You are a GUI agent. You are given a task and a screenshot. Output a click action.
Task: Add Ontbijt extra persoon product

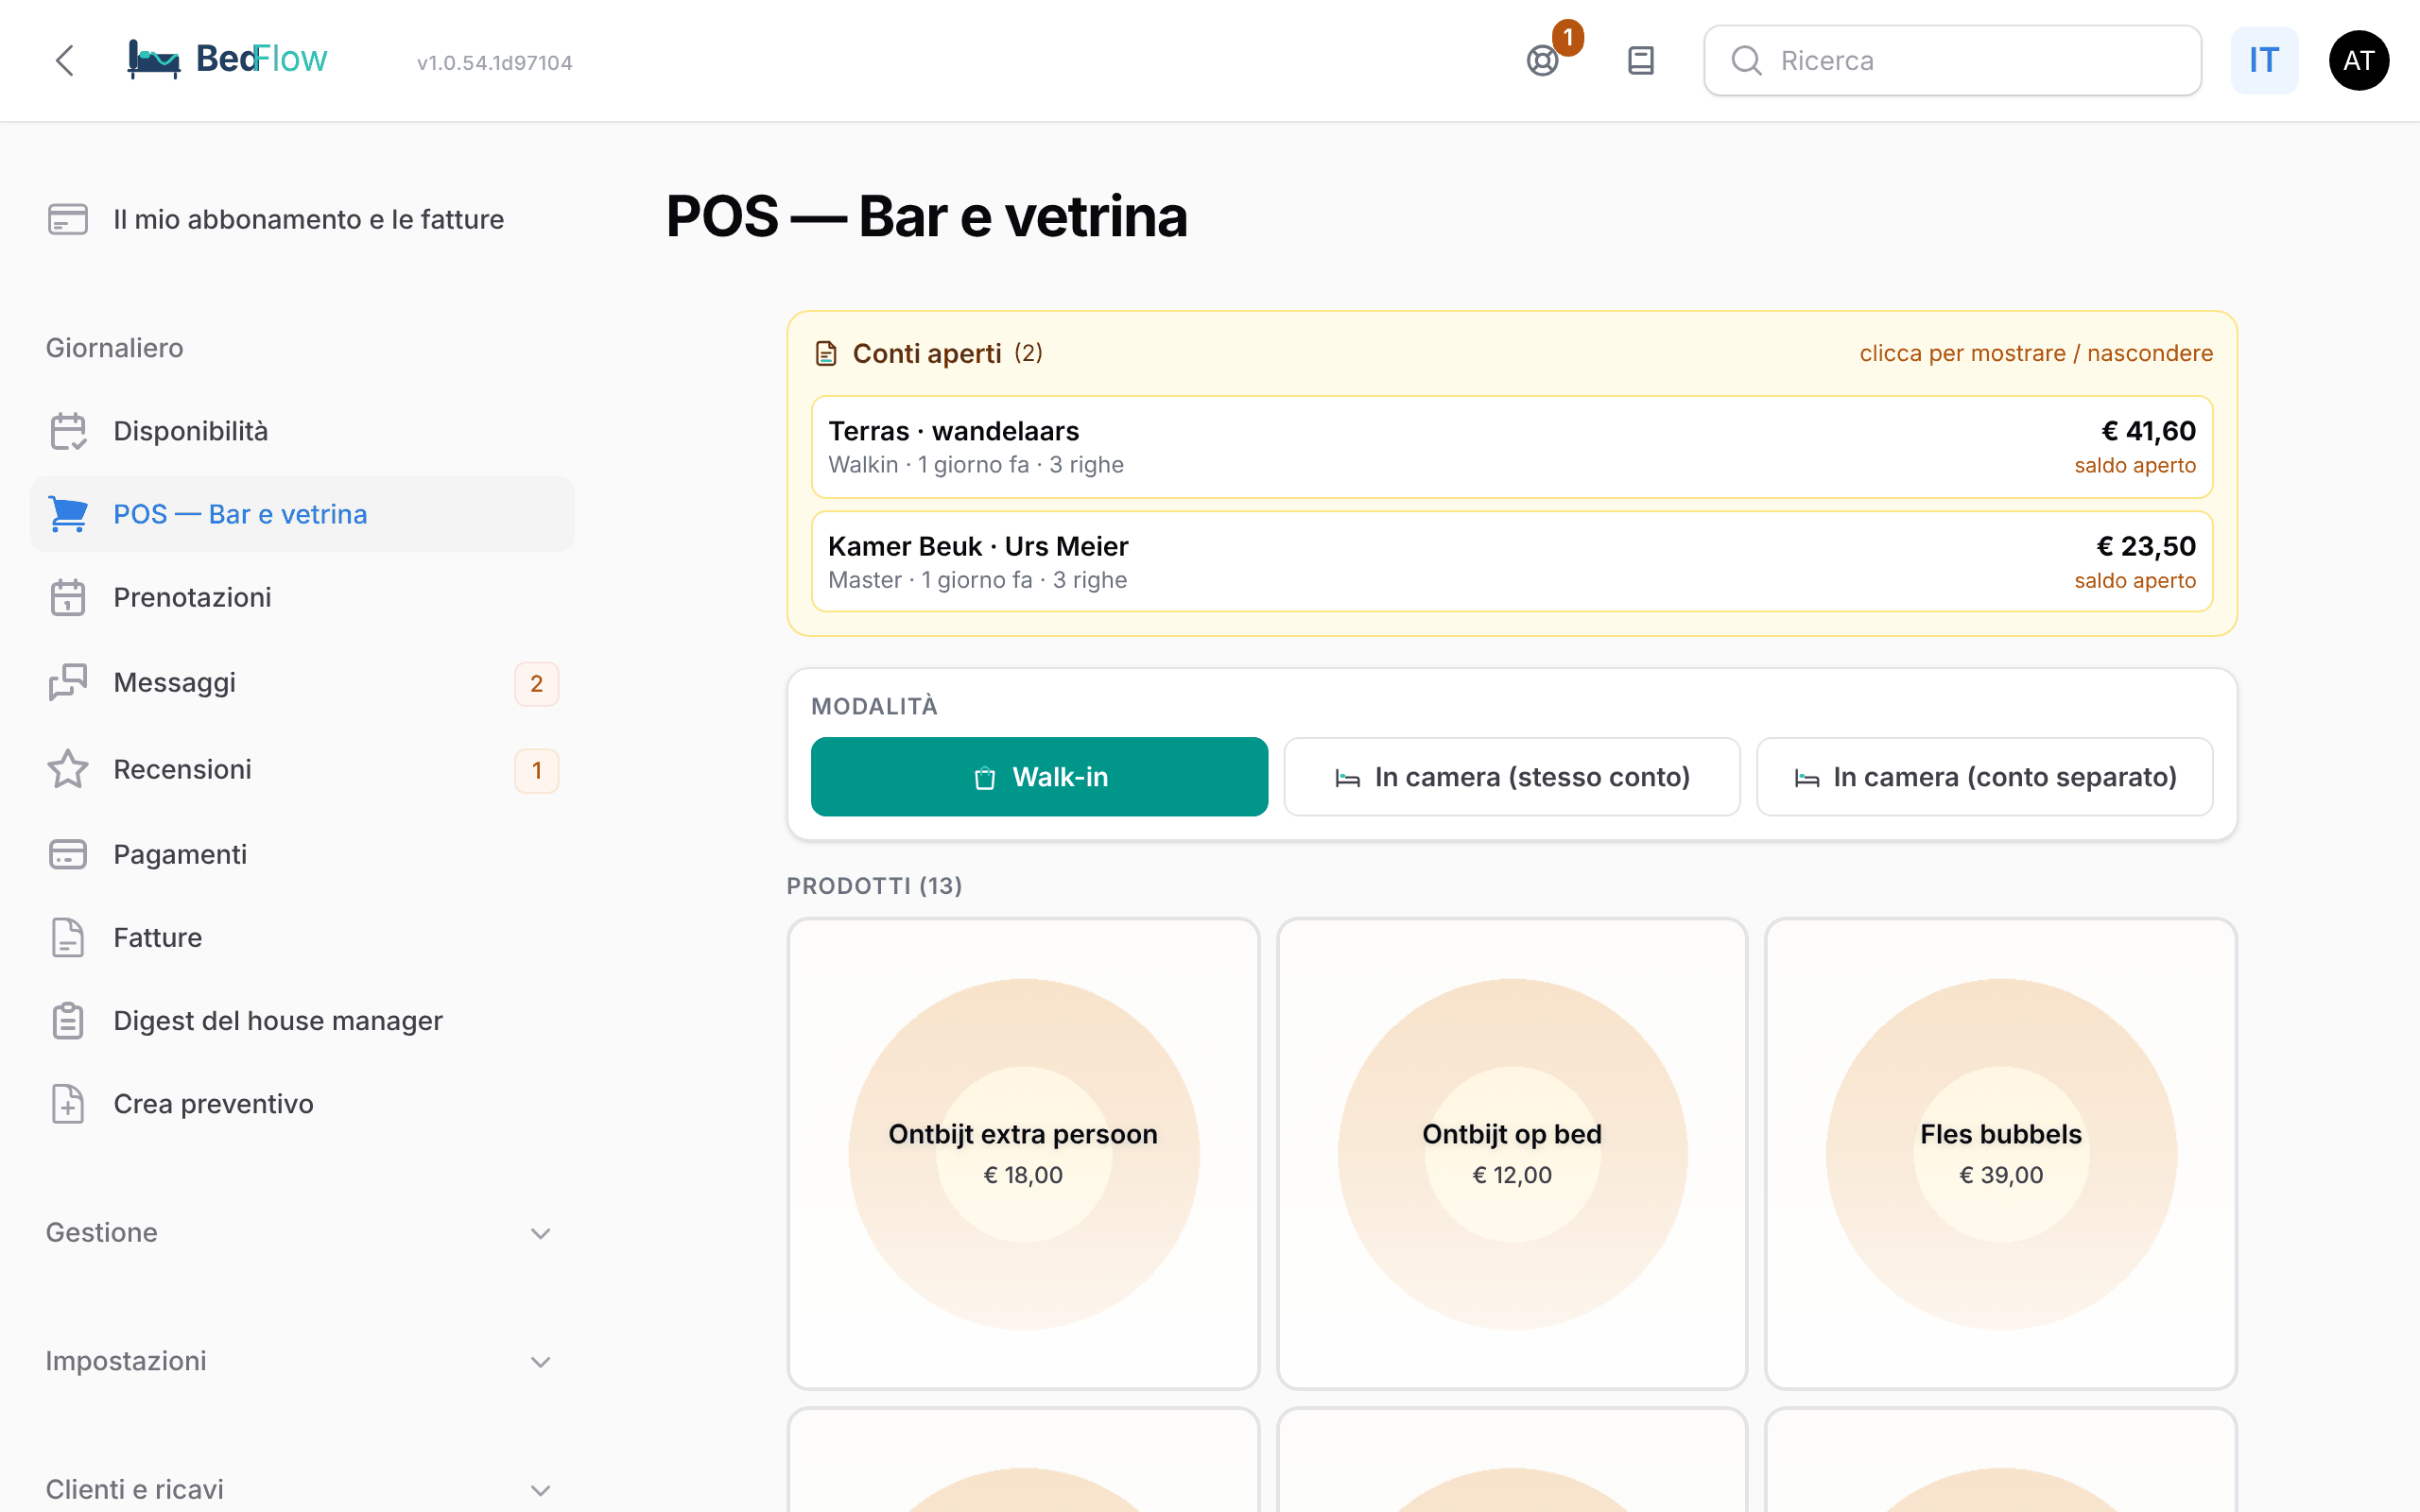click(x=1023, y=1153)
